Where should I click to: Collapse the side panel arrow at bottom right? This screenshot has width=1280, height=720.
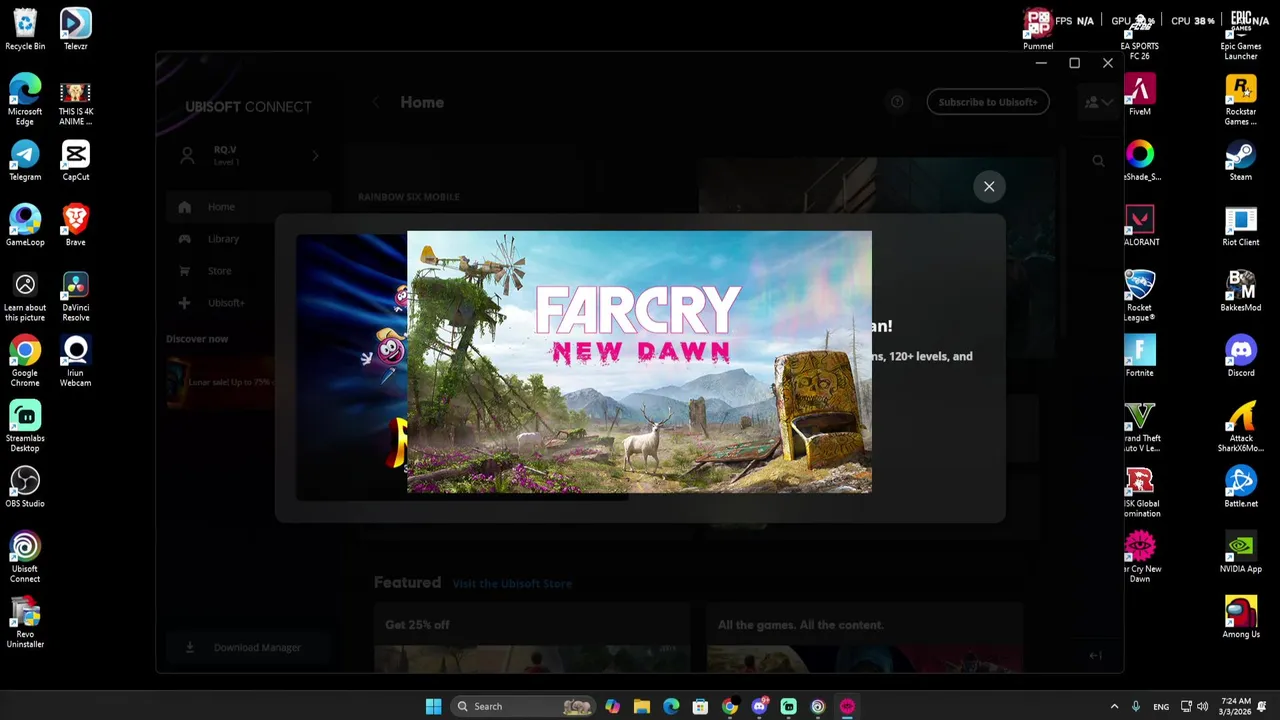(1095, 656)
